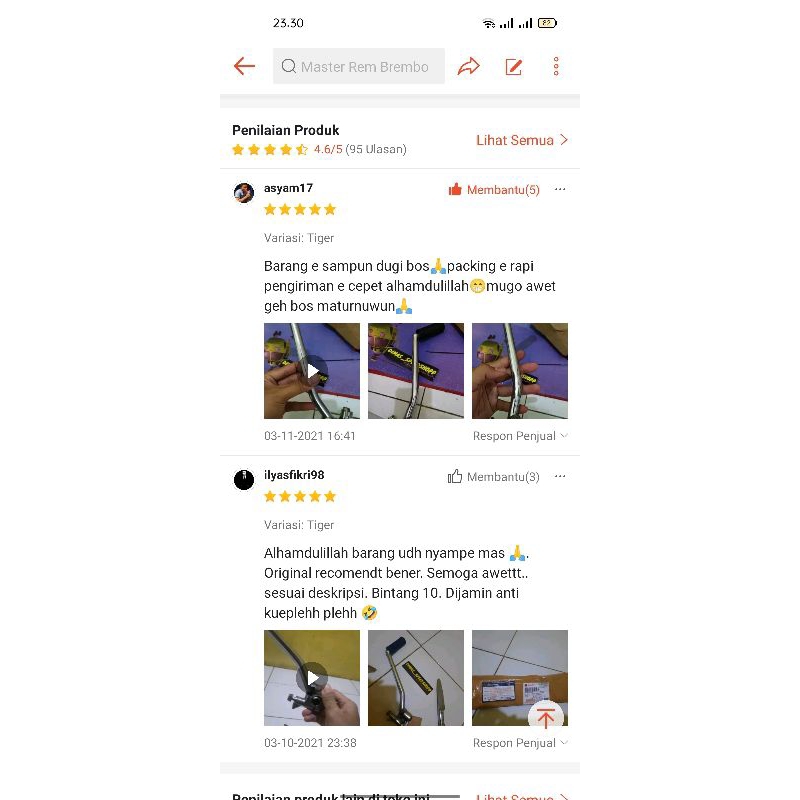Viewport: 800px width, 800px height.
Task: Open the second photo in asyam17's review
Action: (x=416, y=371)
